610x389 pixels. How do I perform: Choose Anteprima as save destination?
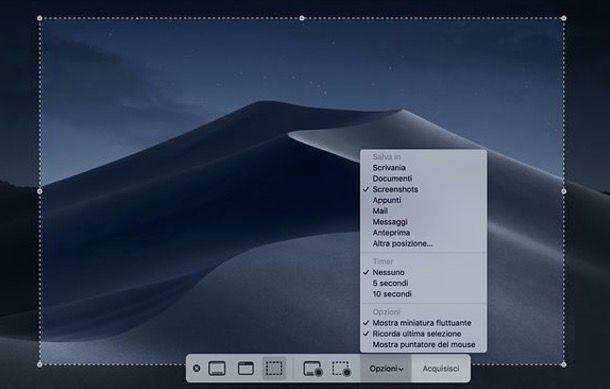(x=423, y=233)
